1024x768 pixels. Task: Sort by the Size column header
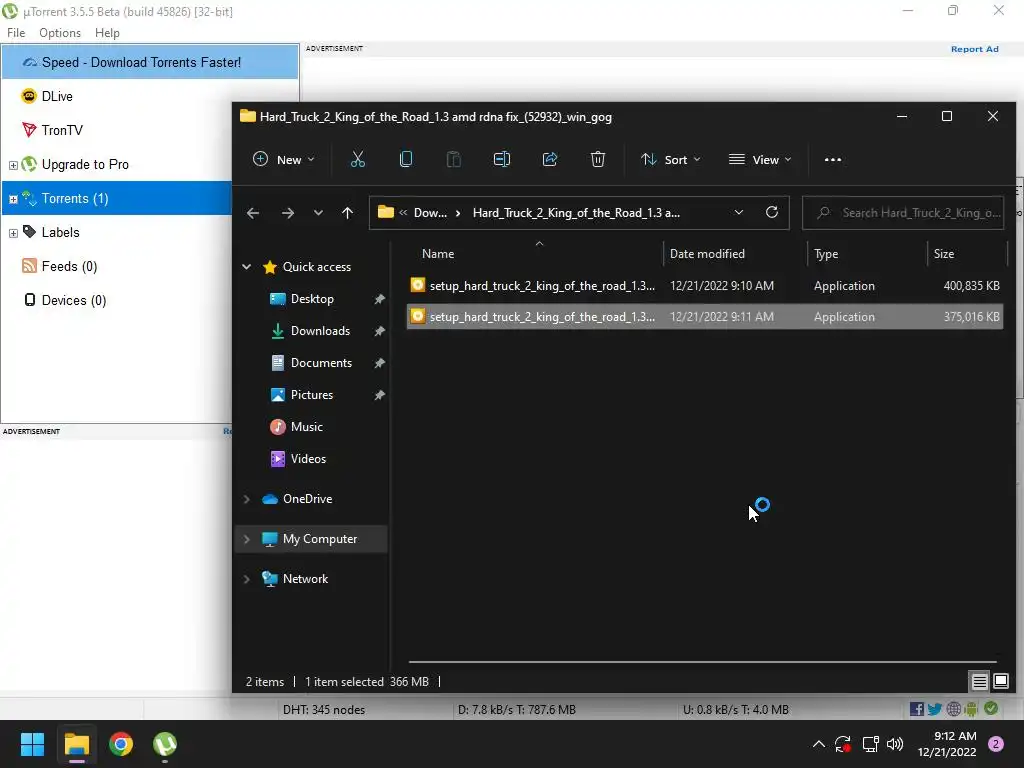[x=944, y=253]
